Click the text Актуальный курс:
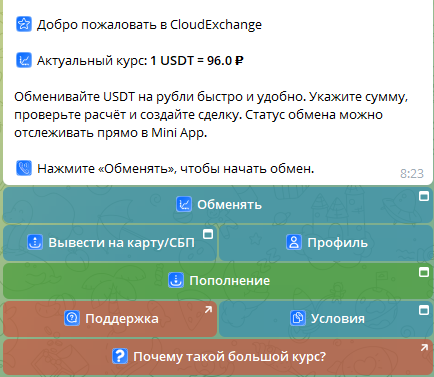Screen dimensions: 434x377 click(x=92, y=61)
